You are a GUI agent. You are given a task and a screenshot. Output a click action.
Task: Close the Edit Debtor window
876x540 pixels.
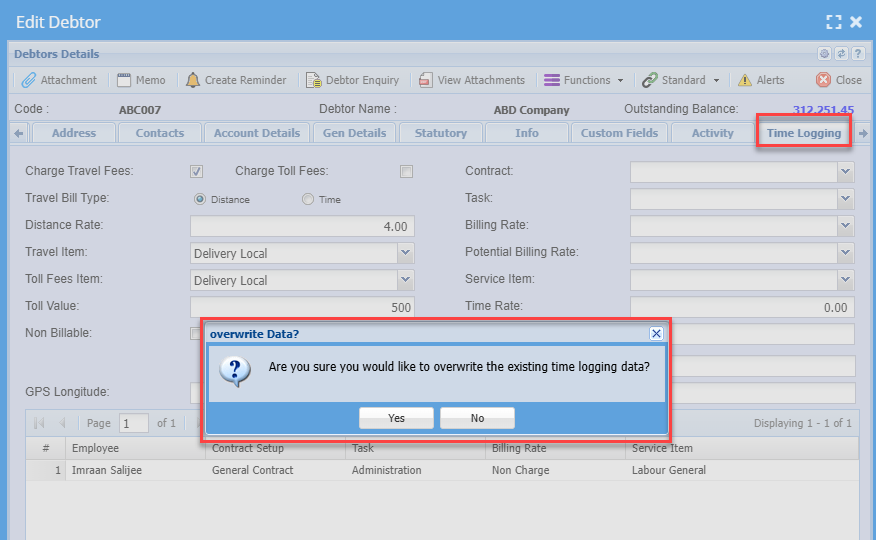(x=856, y=22)
